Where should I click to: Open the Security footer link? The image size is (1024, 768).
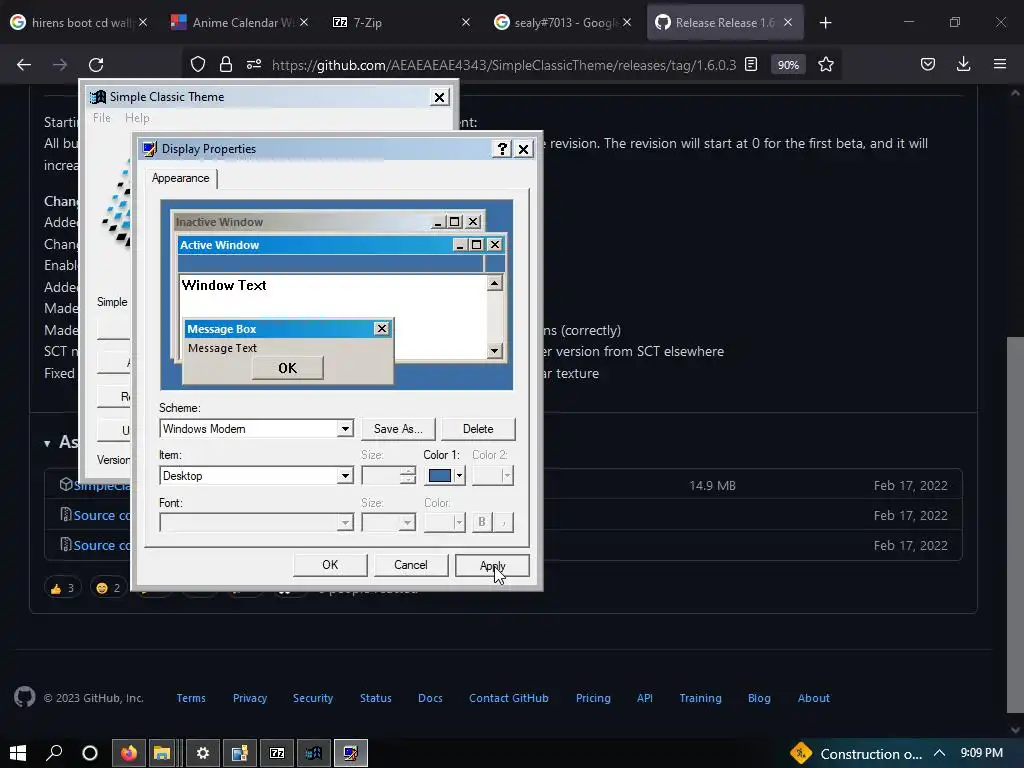click(313, 697)
